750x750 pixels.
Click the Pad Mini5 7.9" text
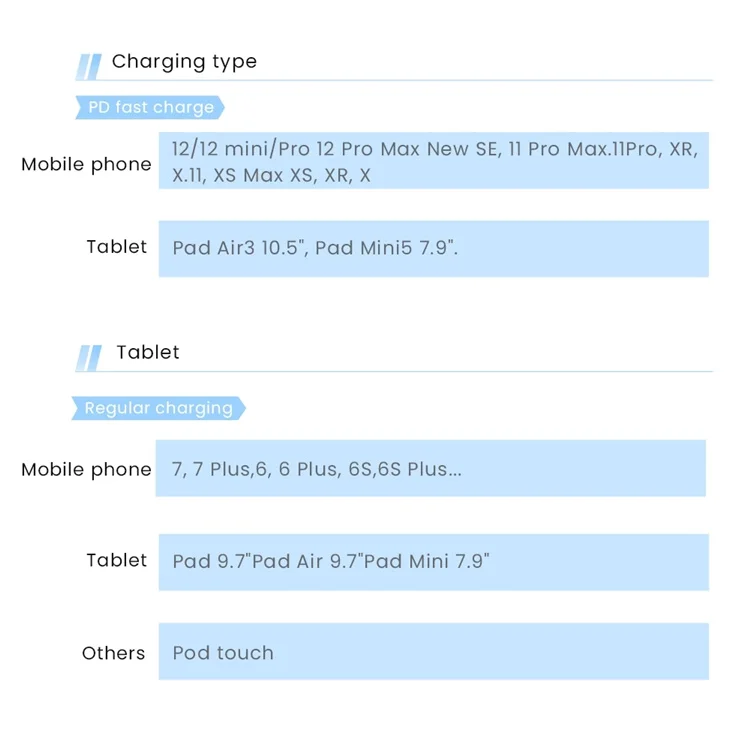(x=386, y=248)
